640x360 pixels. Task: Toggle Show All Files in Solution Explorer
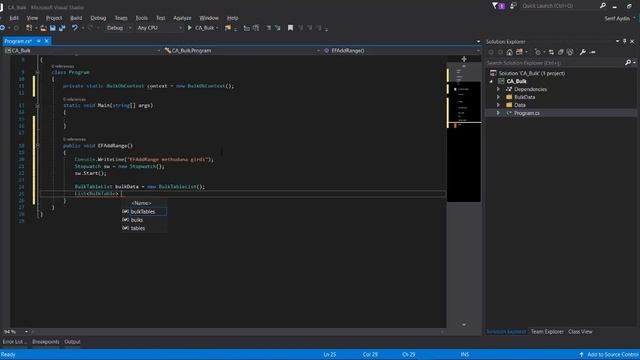[x=570, y=52]
